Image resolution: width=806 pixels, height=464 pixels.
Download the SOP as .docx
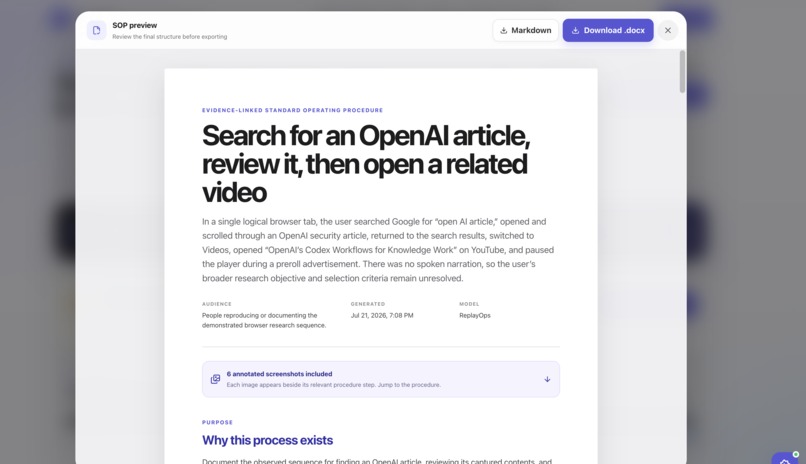click(x=608, y=30)
